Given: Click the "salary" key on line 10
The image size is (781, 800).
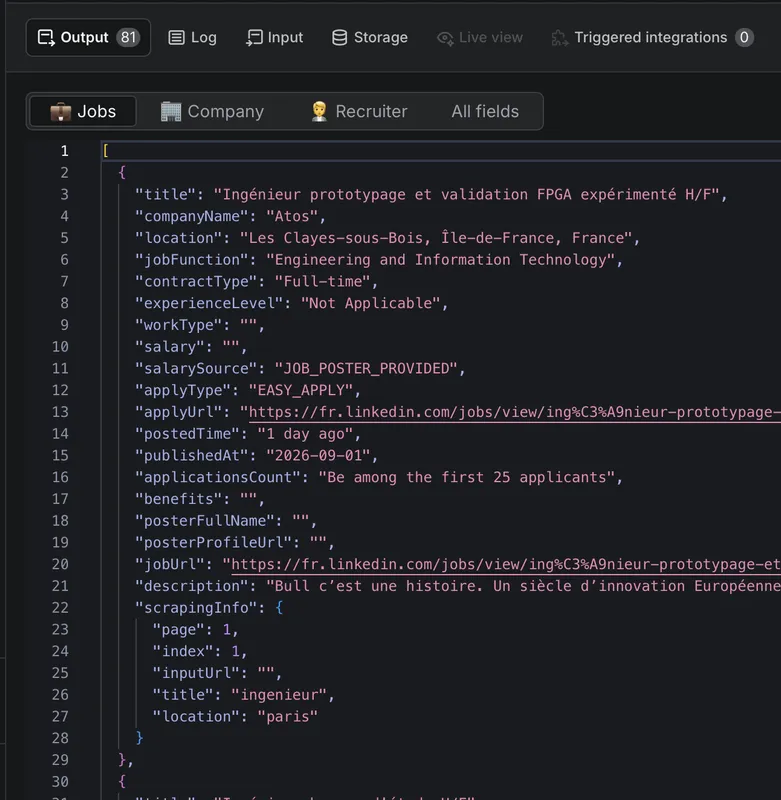Looking at the screenshot, I should (170, 347).
